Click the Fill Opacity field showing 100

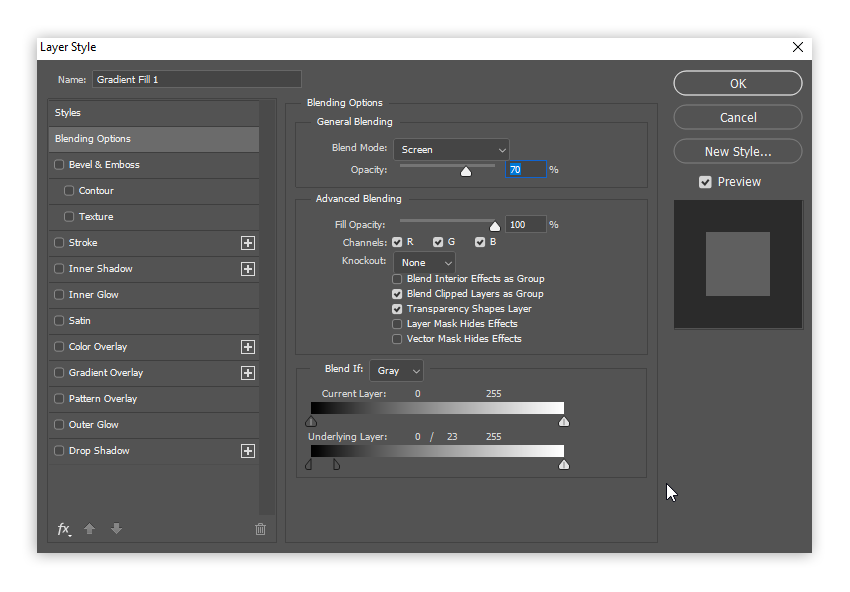coord(526,224)
